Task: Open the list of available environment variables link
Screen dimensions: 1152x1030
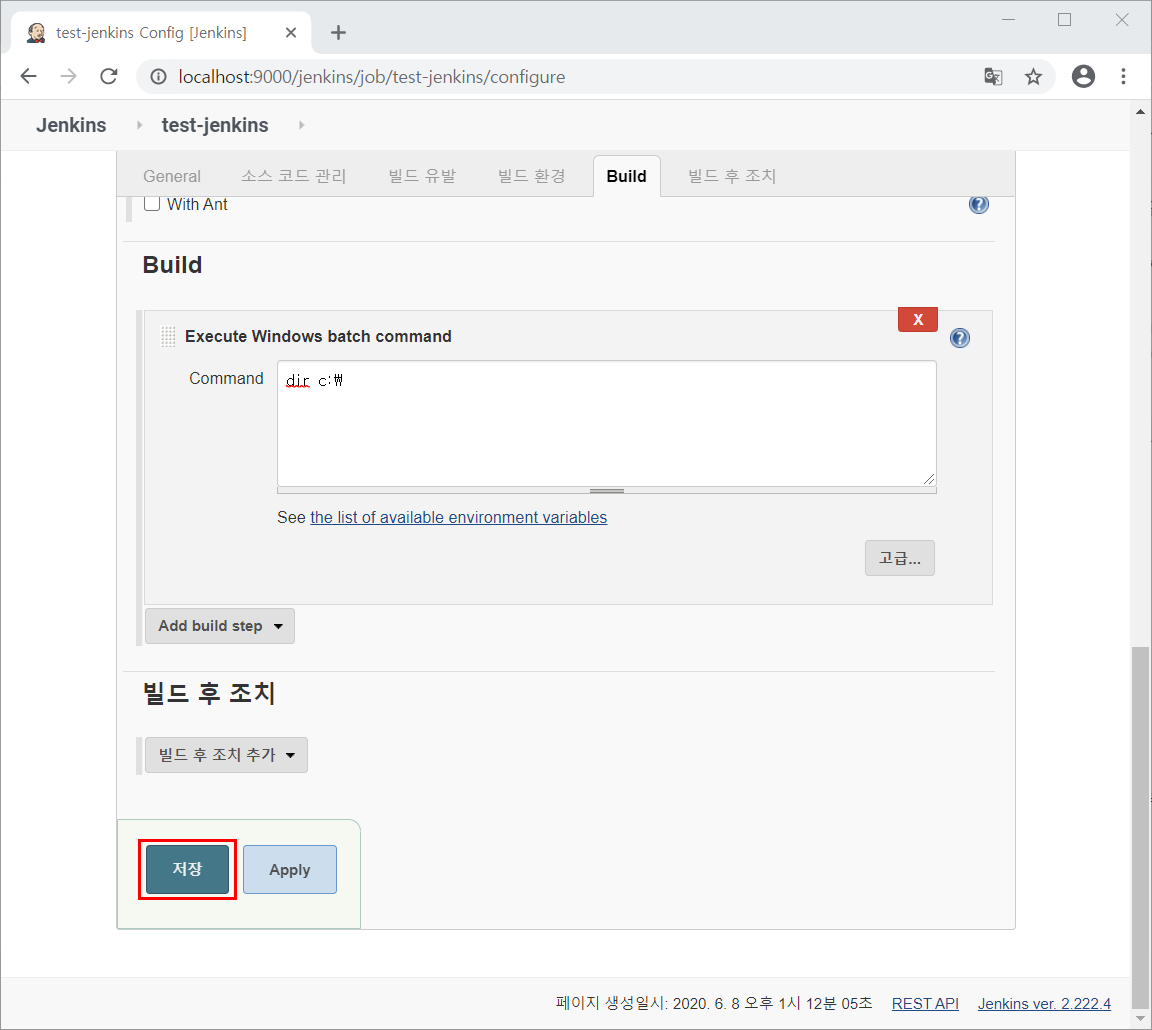Action: point(458,517)
